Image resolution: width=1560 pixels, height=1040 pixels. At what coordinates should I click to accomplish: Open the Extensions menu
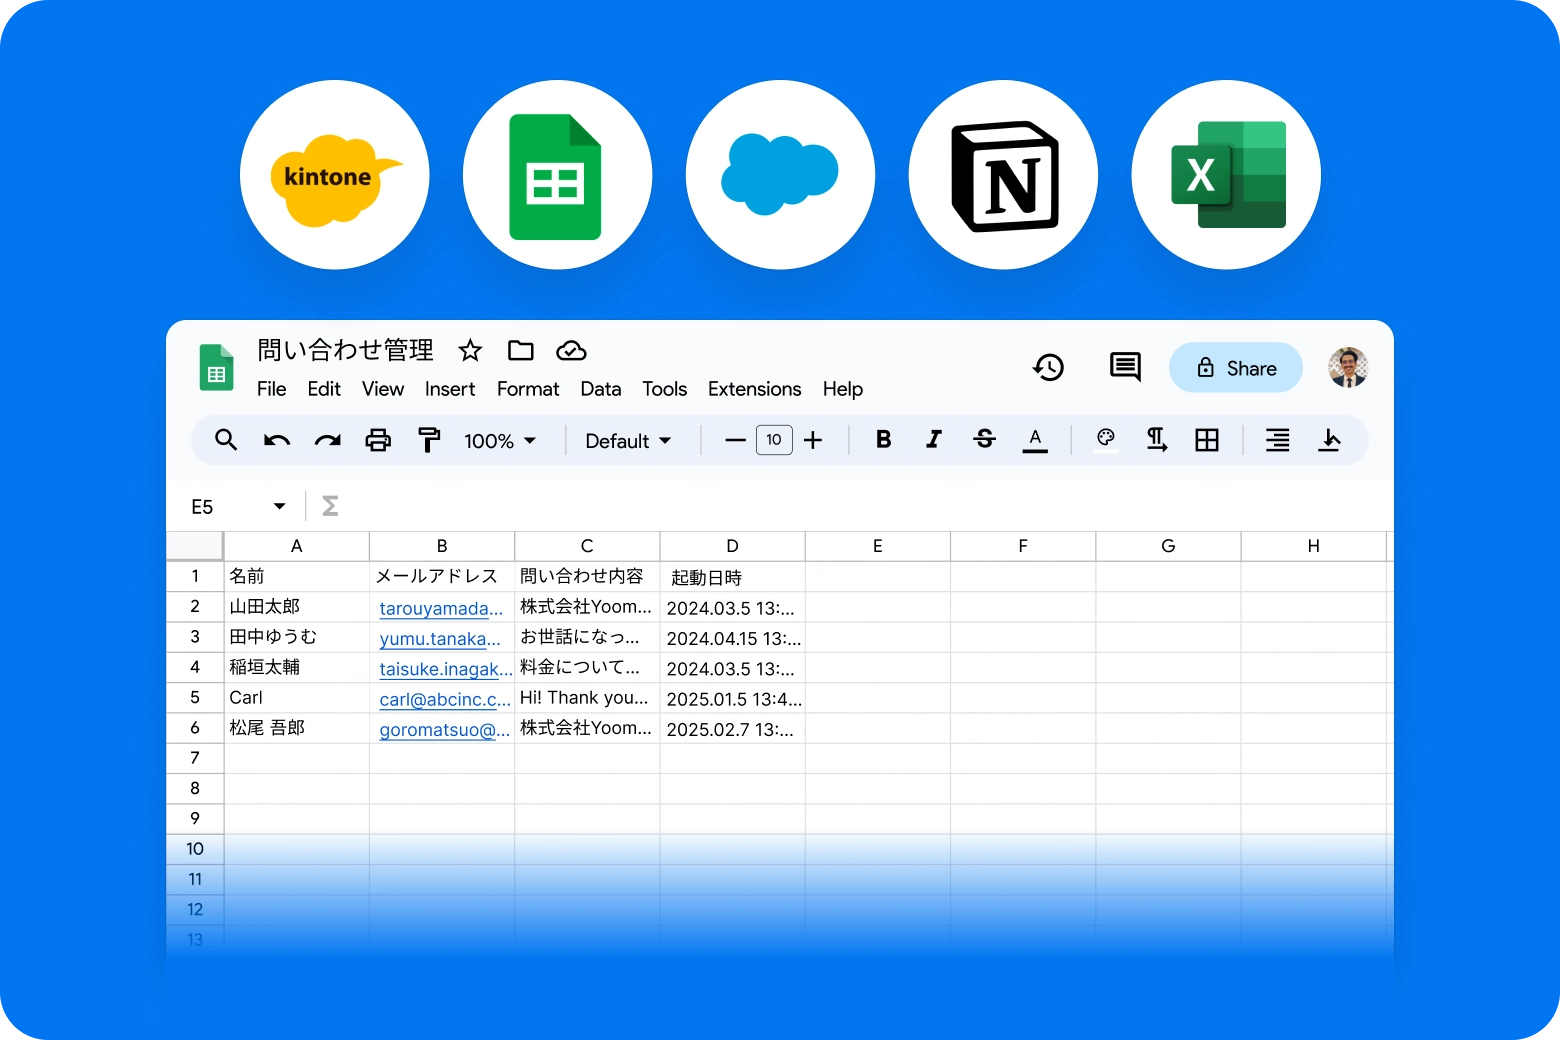(x=754, y=389)
